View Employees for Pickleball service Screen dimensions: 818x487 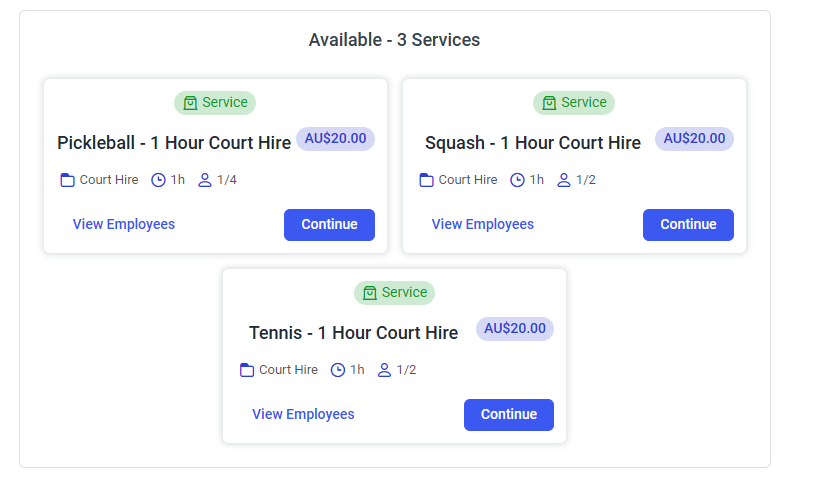124,224
